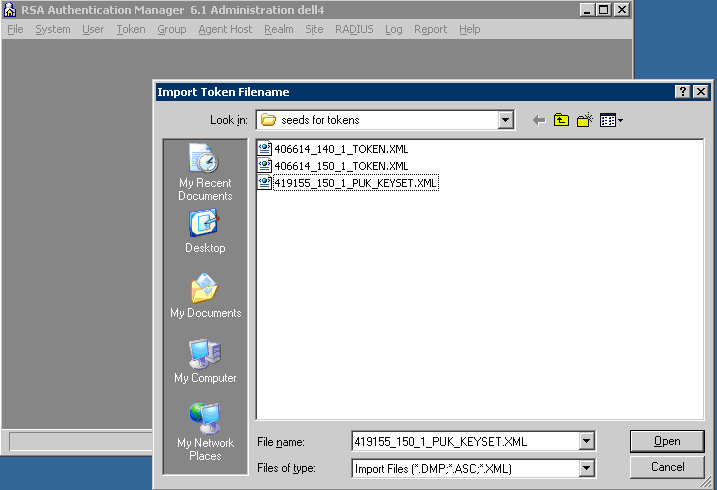The image size is (717, 490).
Task: Click the Cancel button
Action: [667, 467]
